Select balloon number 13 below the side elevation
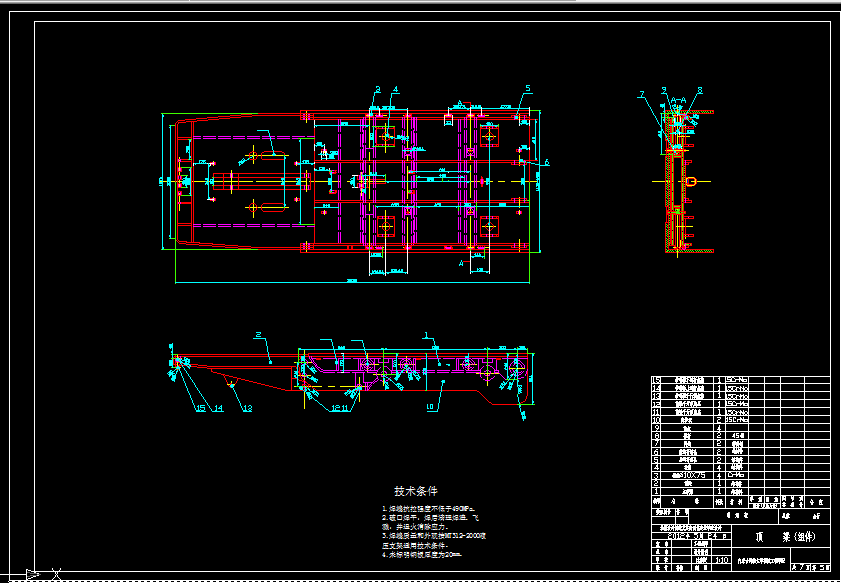 click(247, 408)
